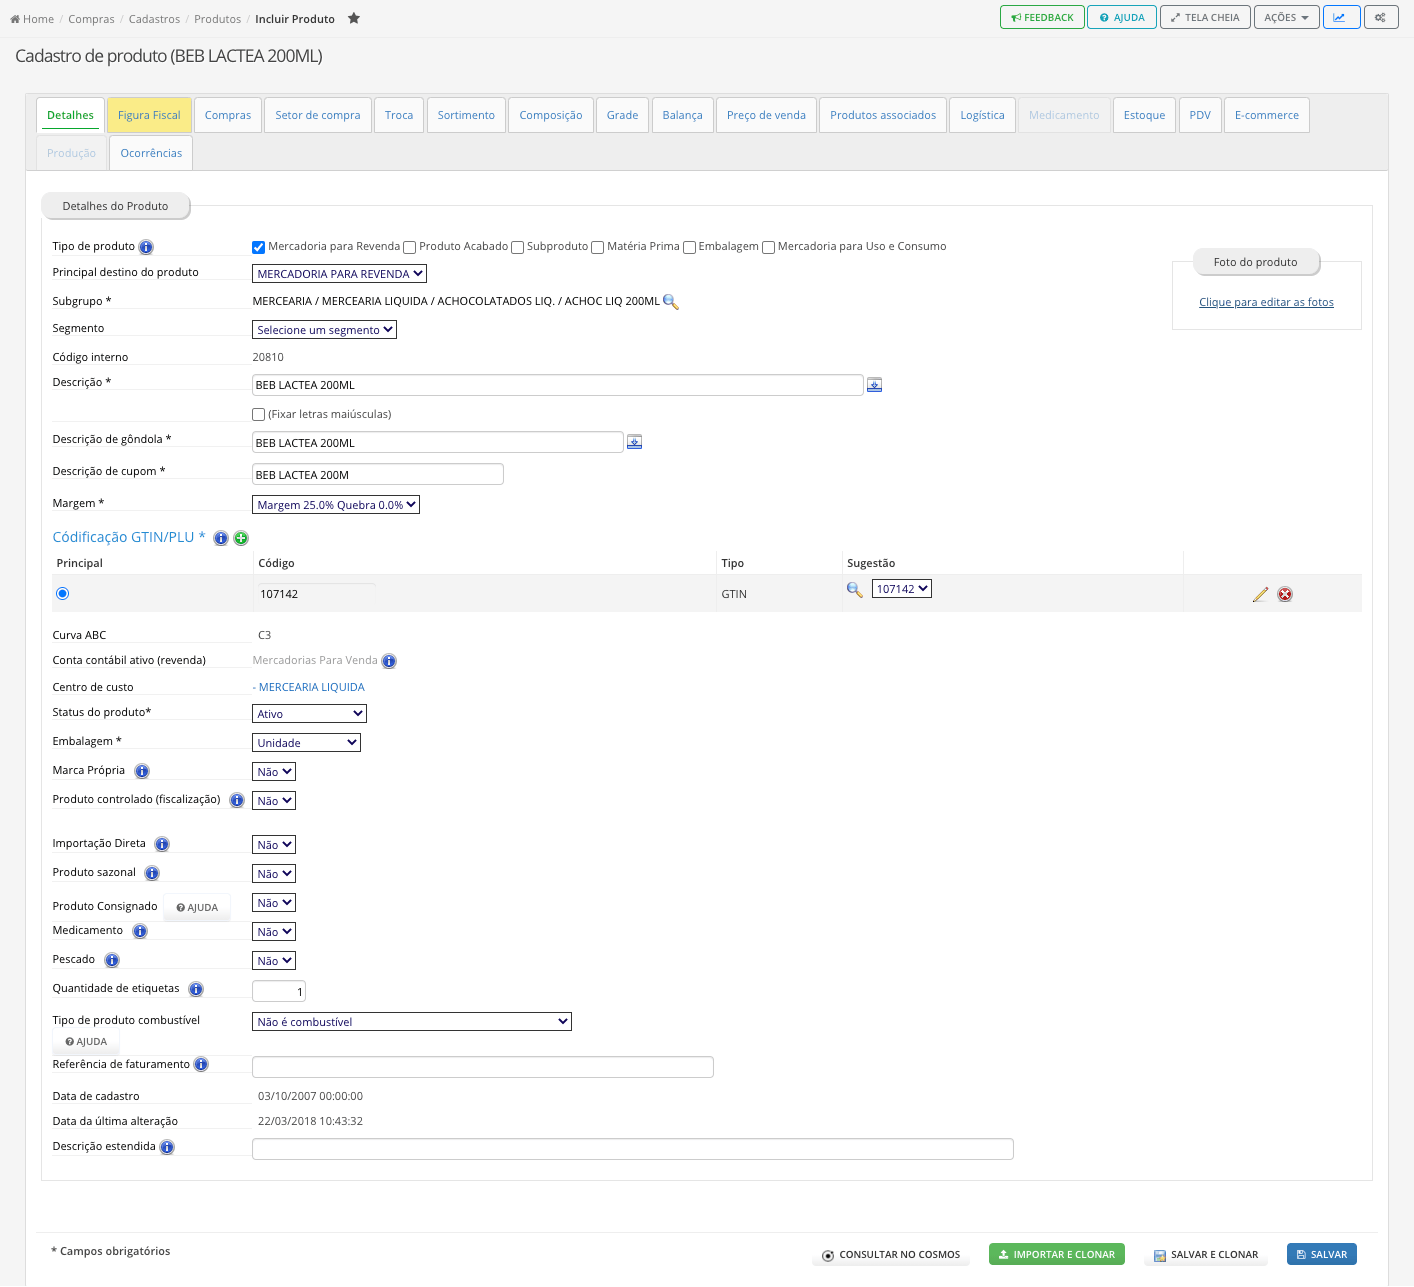Open the Margem dropdown
Image resolution: width=1414 pixels, height=1287 pixels.
pyautogui.click(x=336, y=505)
